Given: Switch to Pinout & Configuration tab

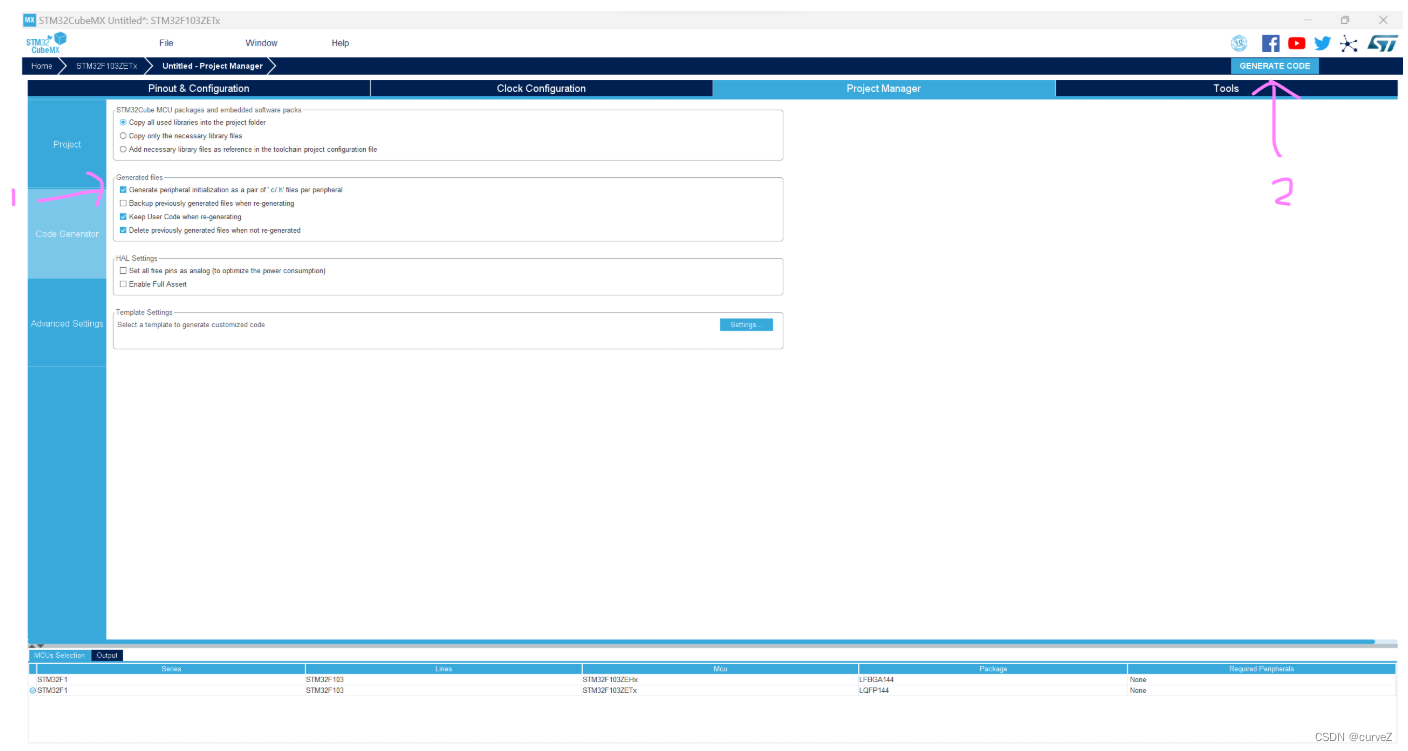Looking at the screenshot, I should click(199, 88).
